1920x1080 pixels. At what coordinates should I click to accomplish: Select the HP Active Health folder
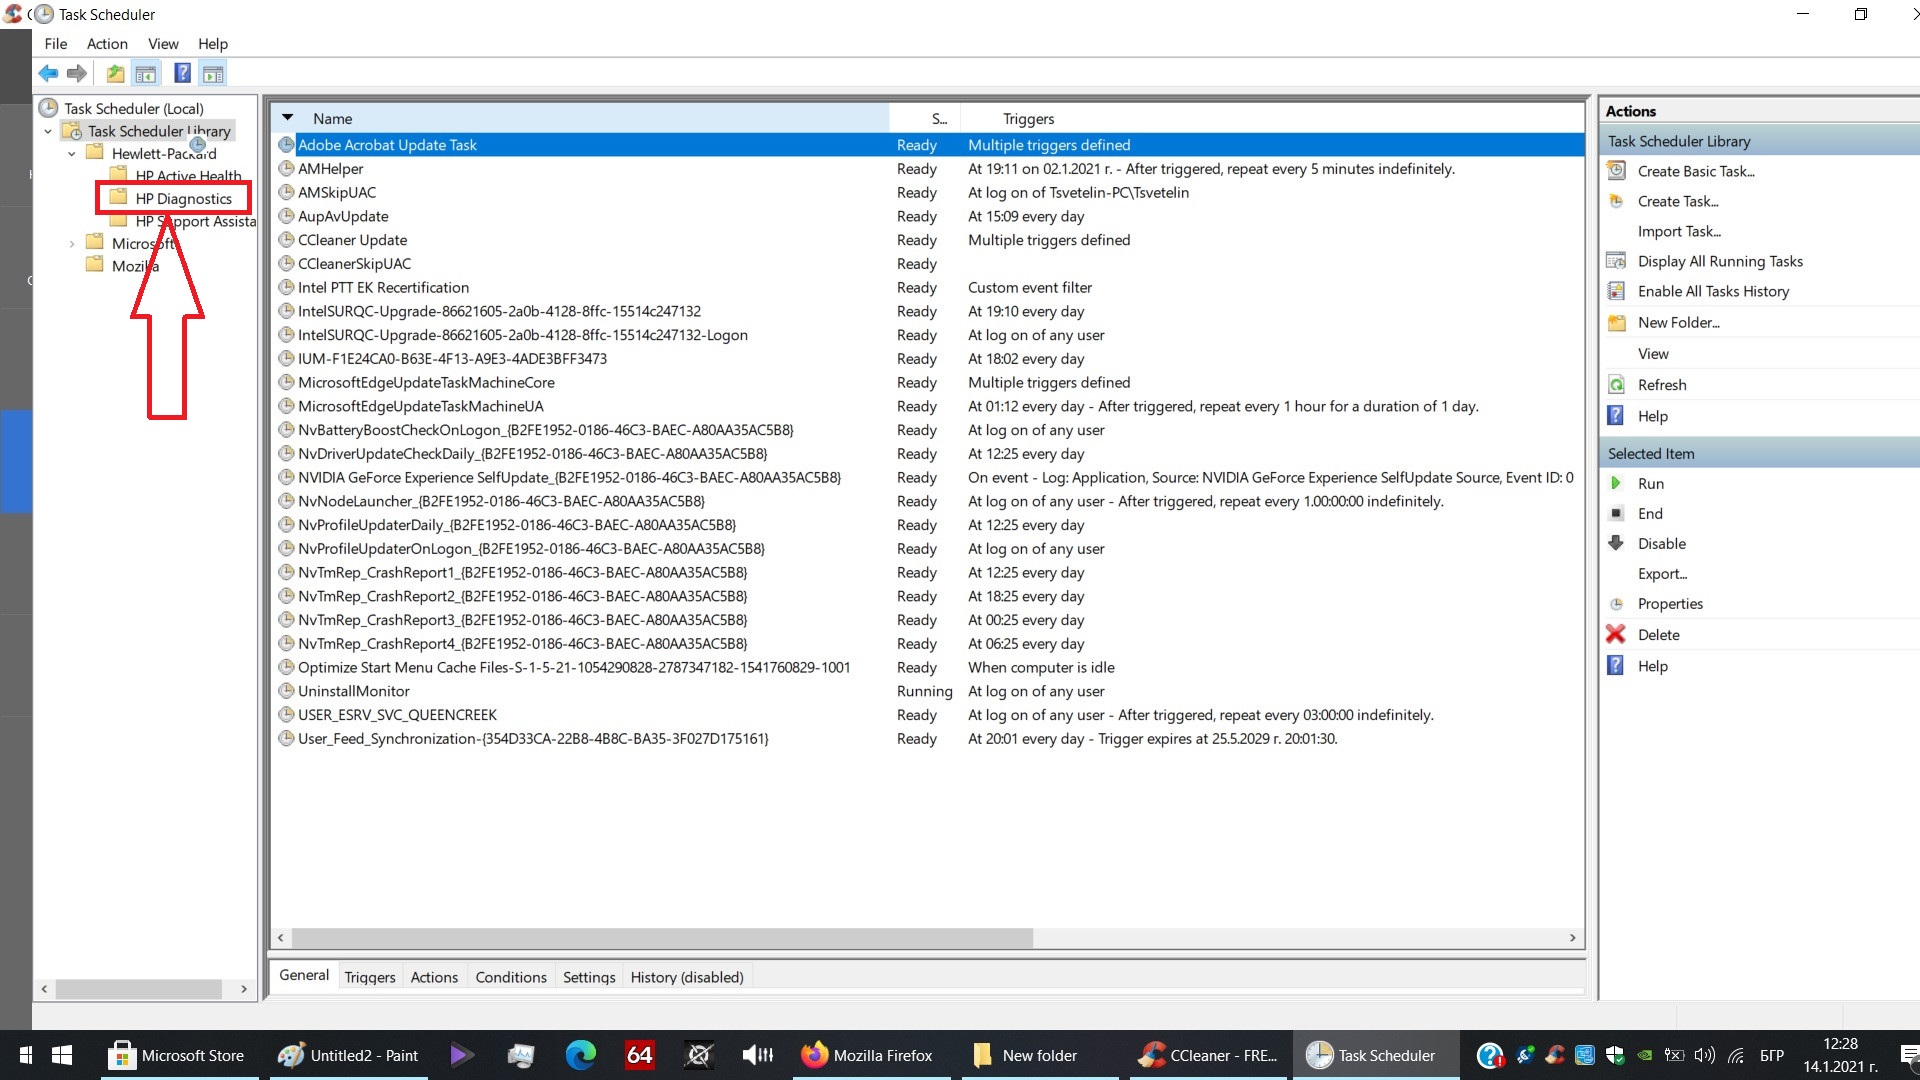pyautogui.click(x=188, y=176)
